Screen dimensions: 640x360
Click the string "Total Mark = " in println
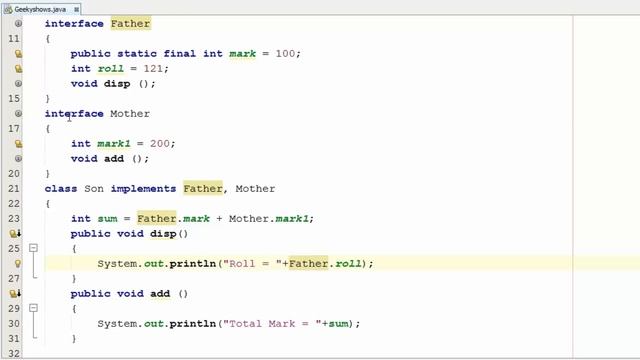(272, 324)
